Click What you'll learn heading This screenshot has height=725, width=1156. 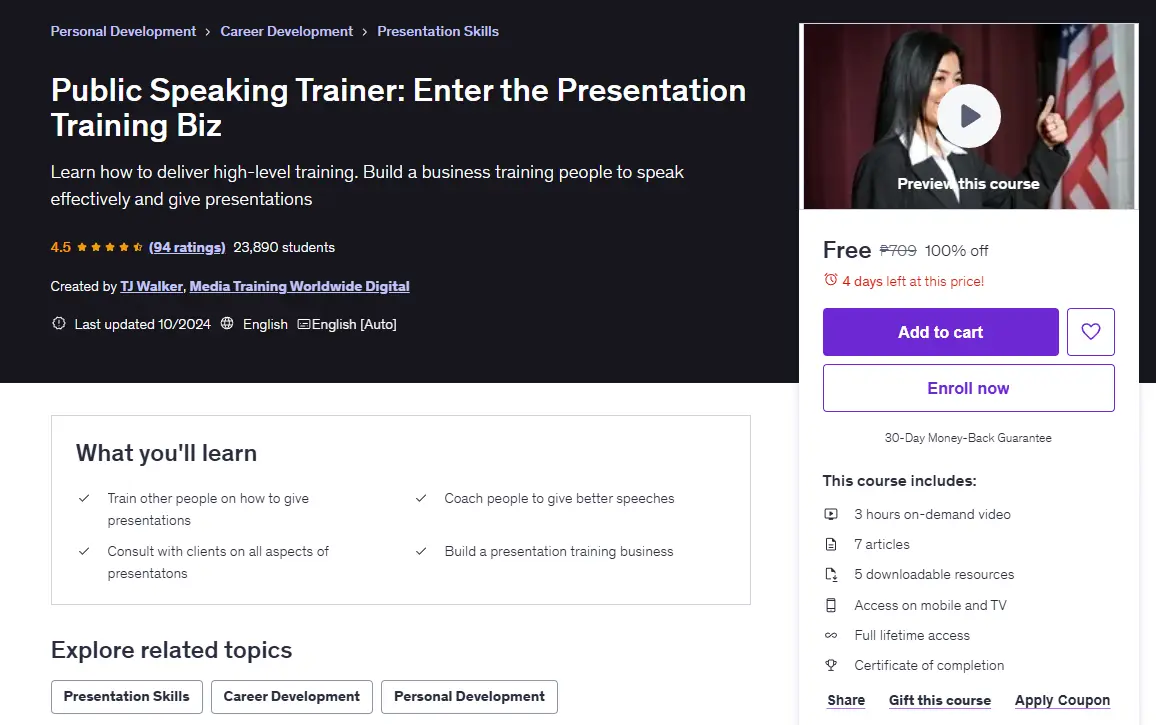click(x=167, y=453)
